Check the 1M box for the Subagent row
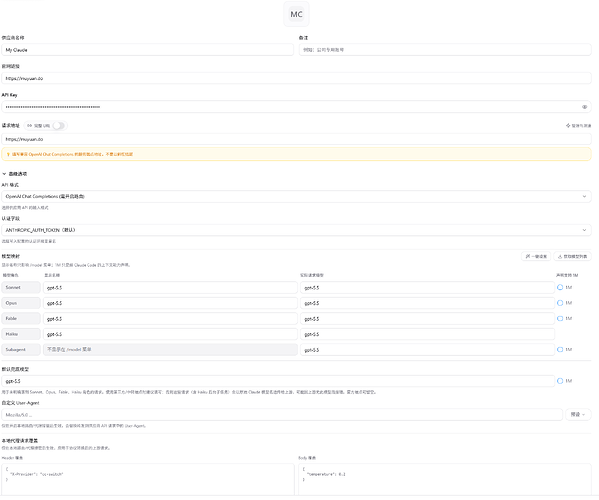Viewport: 599px width, 500px height. point(560,350)
